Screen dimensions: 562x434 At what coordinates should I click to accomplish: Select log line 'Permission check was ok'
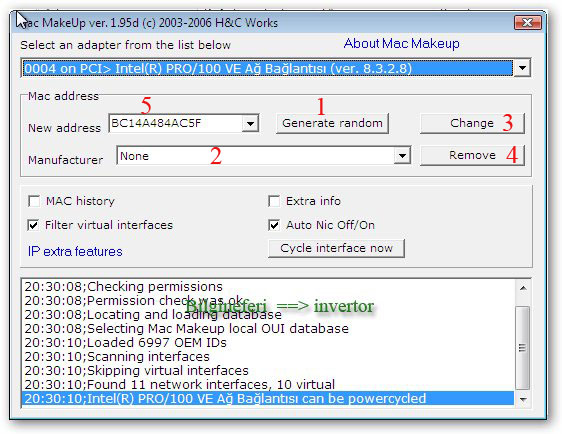268,301
